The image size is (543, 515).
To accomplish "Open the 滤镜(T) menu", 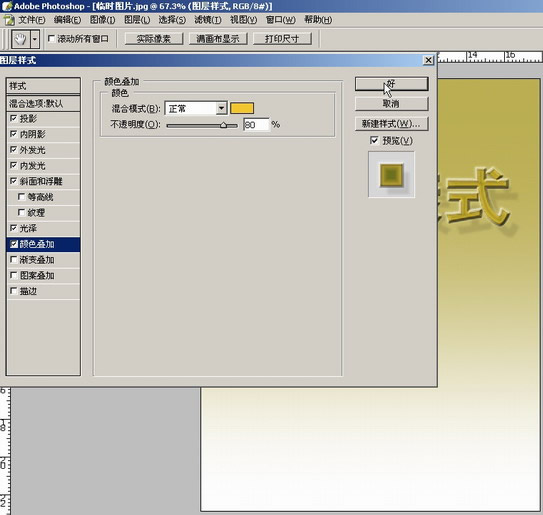I will [x=208, y=20].
